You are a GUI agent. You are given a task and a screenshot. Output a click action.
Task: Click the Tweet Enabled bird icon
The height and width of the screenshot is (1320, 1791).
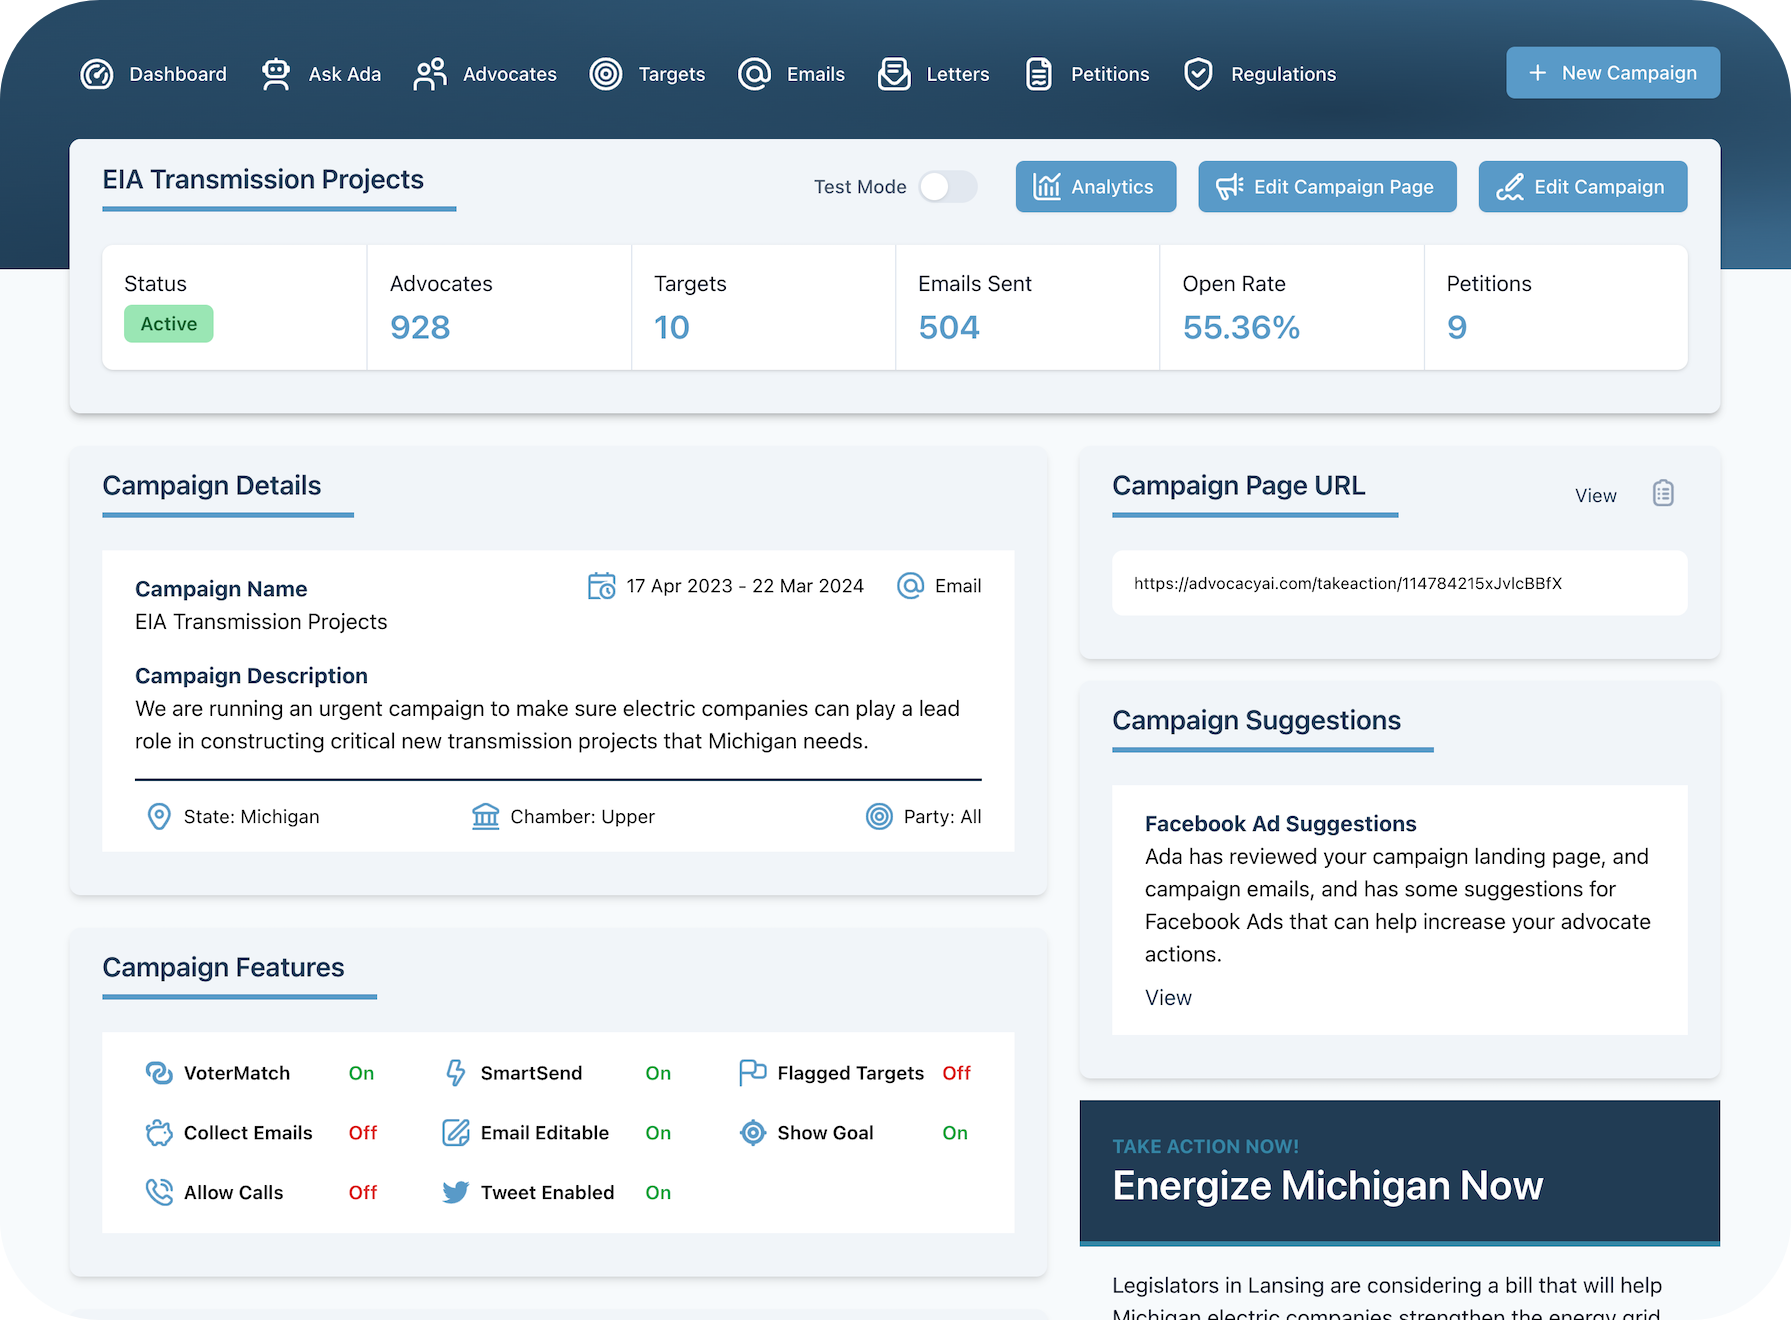[x=456, y=1192]
